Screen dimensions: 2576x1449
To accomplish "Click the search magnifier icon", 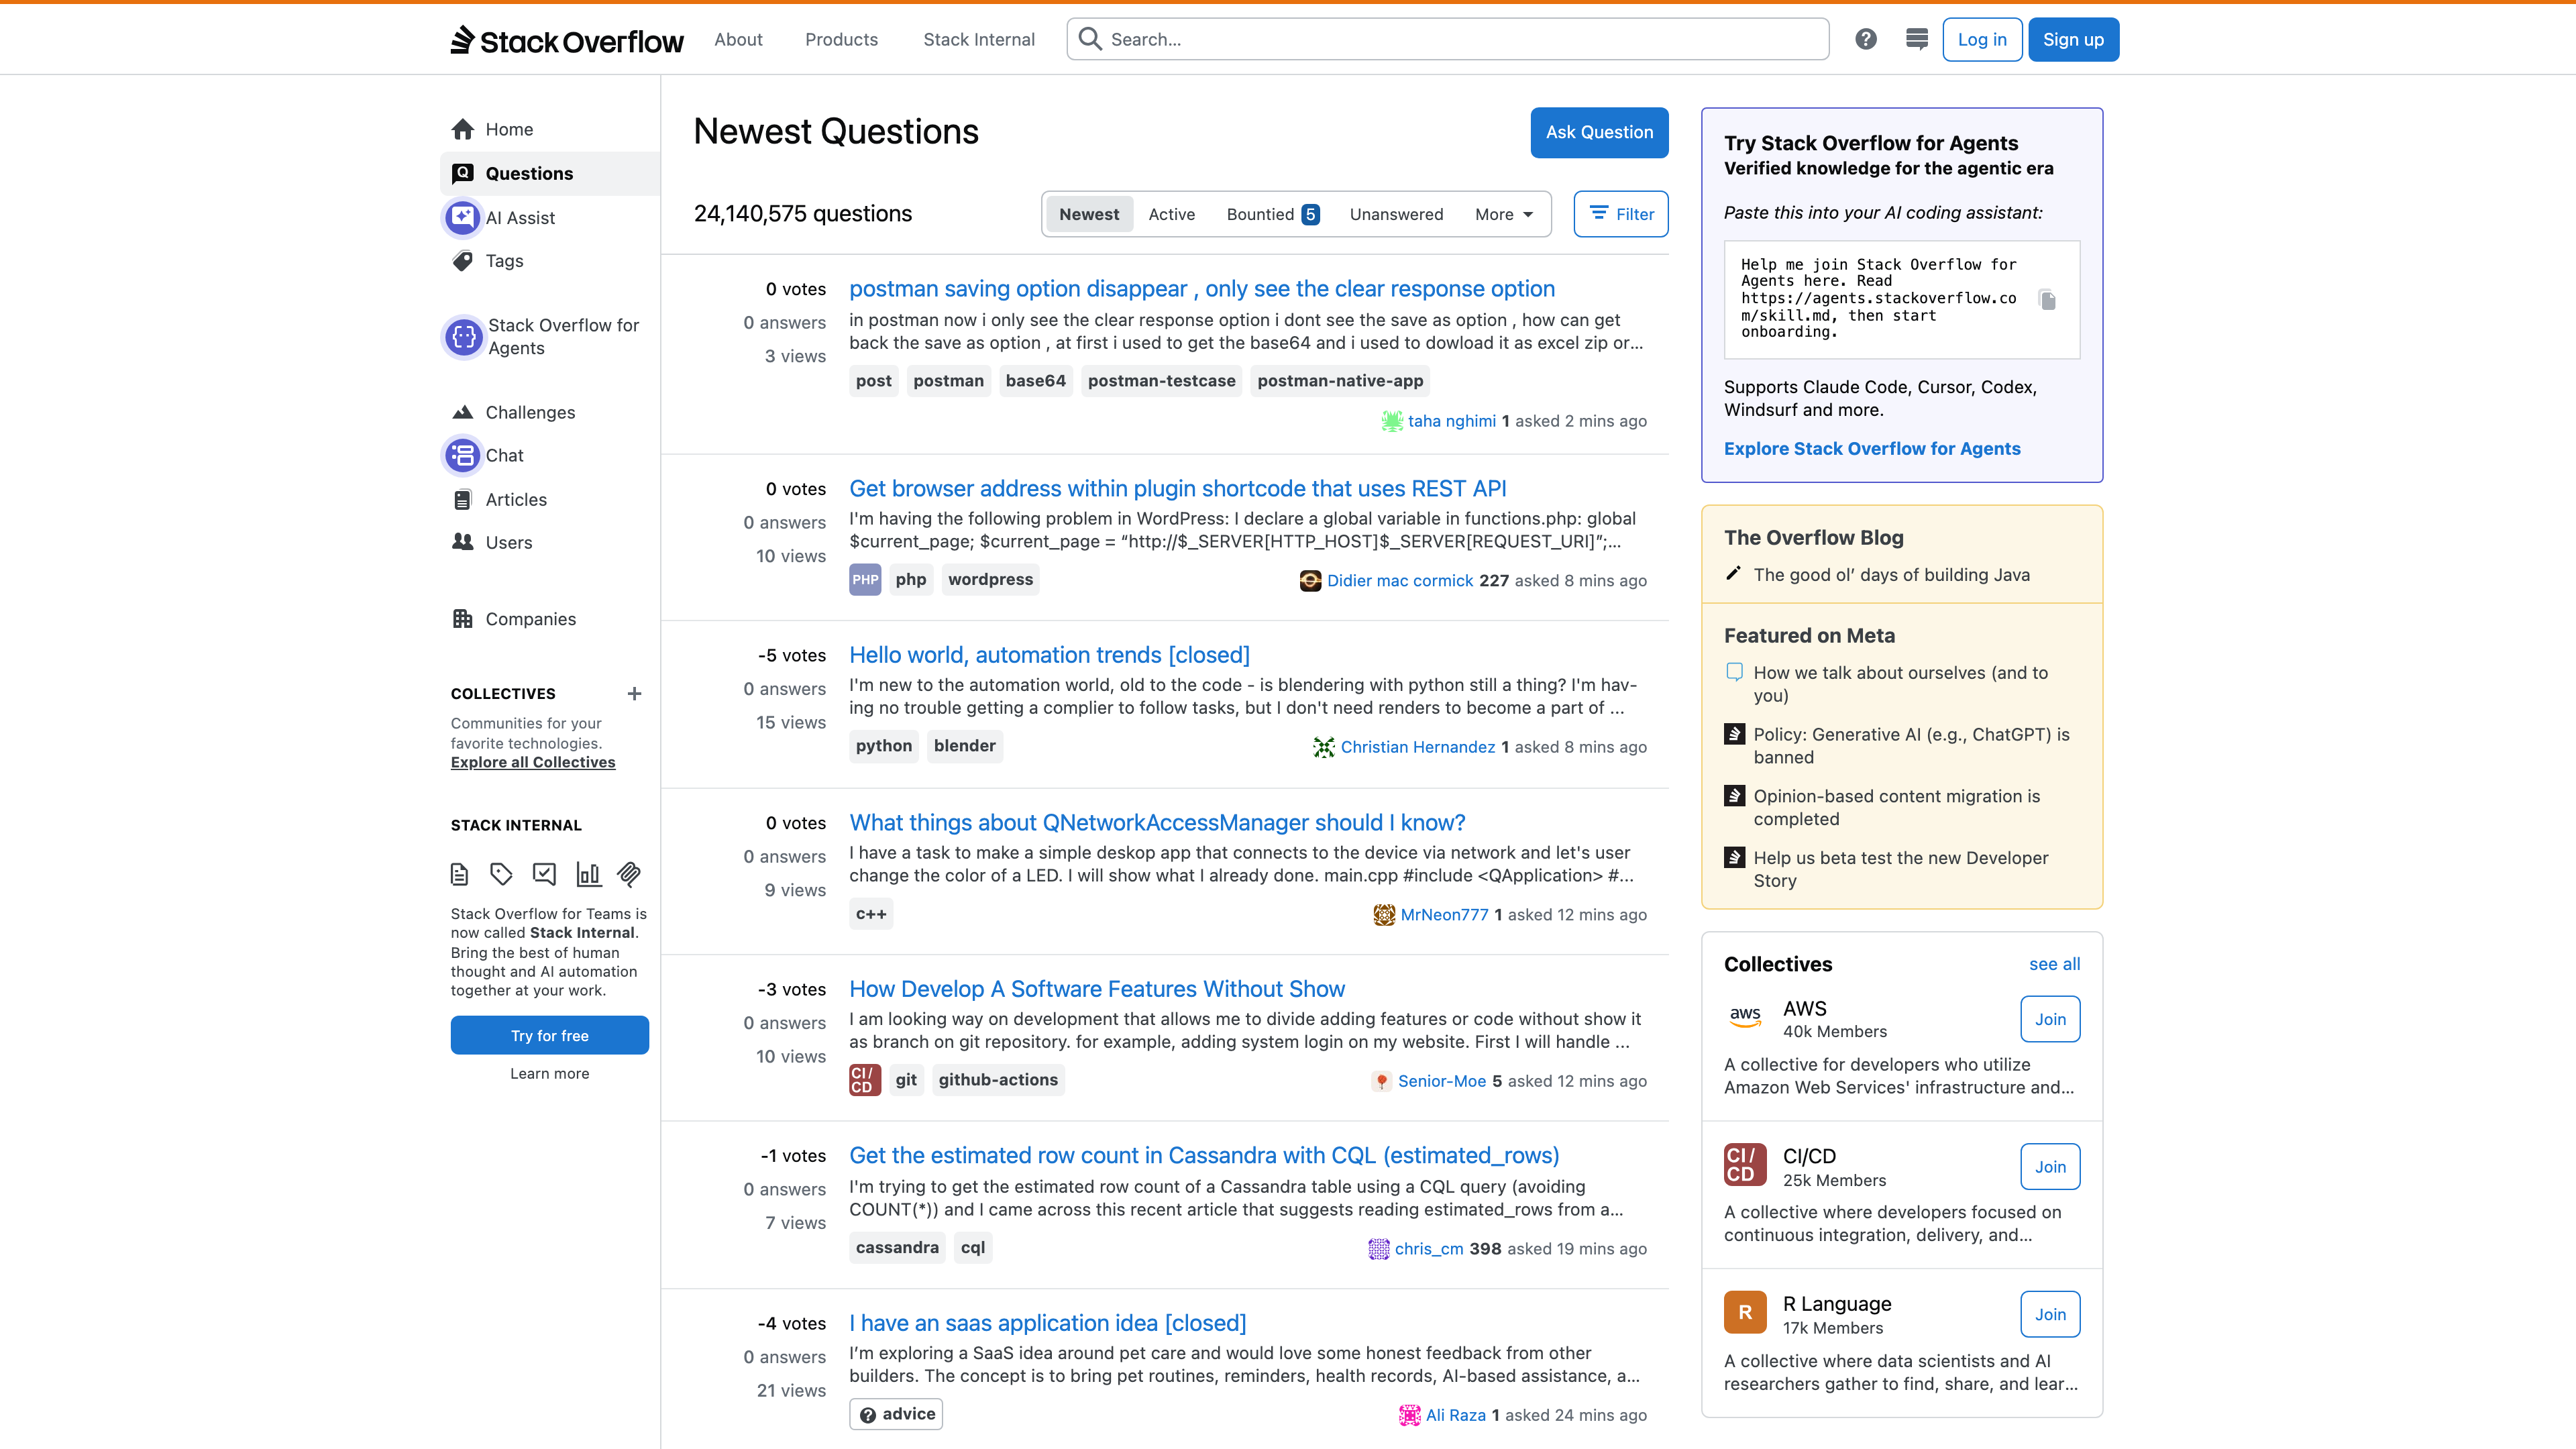I will [x=1090, y=39].
